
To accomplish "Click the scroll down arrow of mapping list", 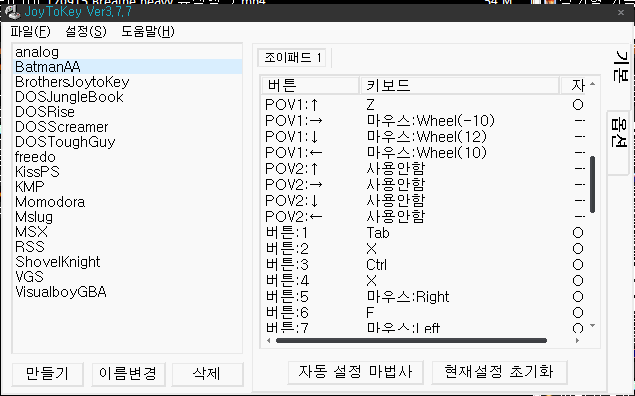I will (592, 326).
